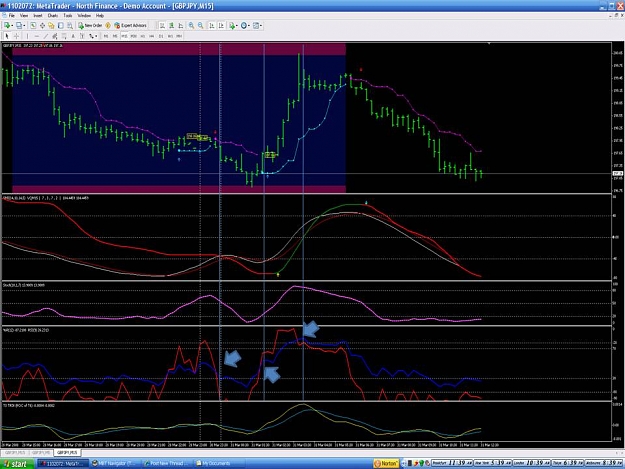Open the Help menu
The image size is (625, 469).
(x=100, y=16)
